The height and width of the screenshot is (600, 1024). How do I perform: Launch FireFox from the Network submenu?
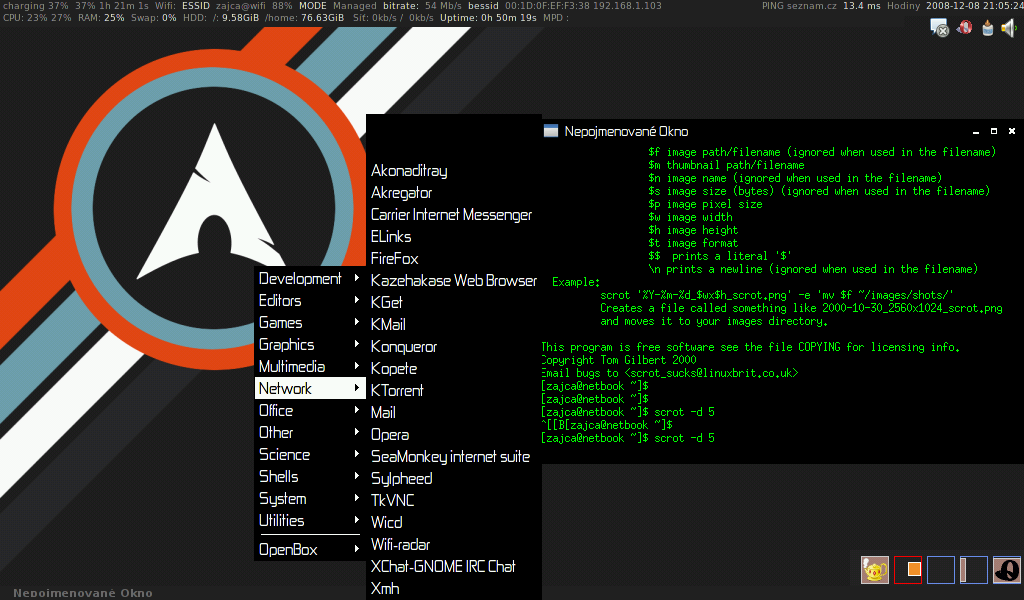[x=454, y=259]
